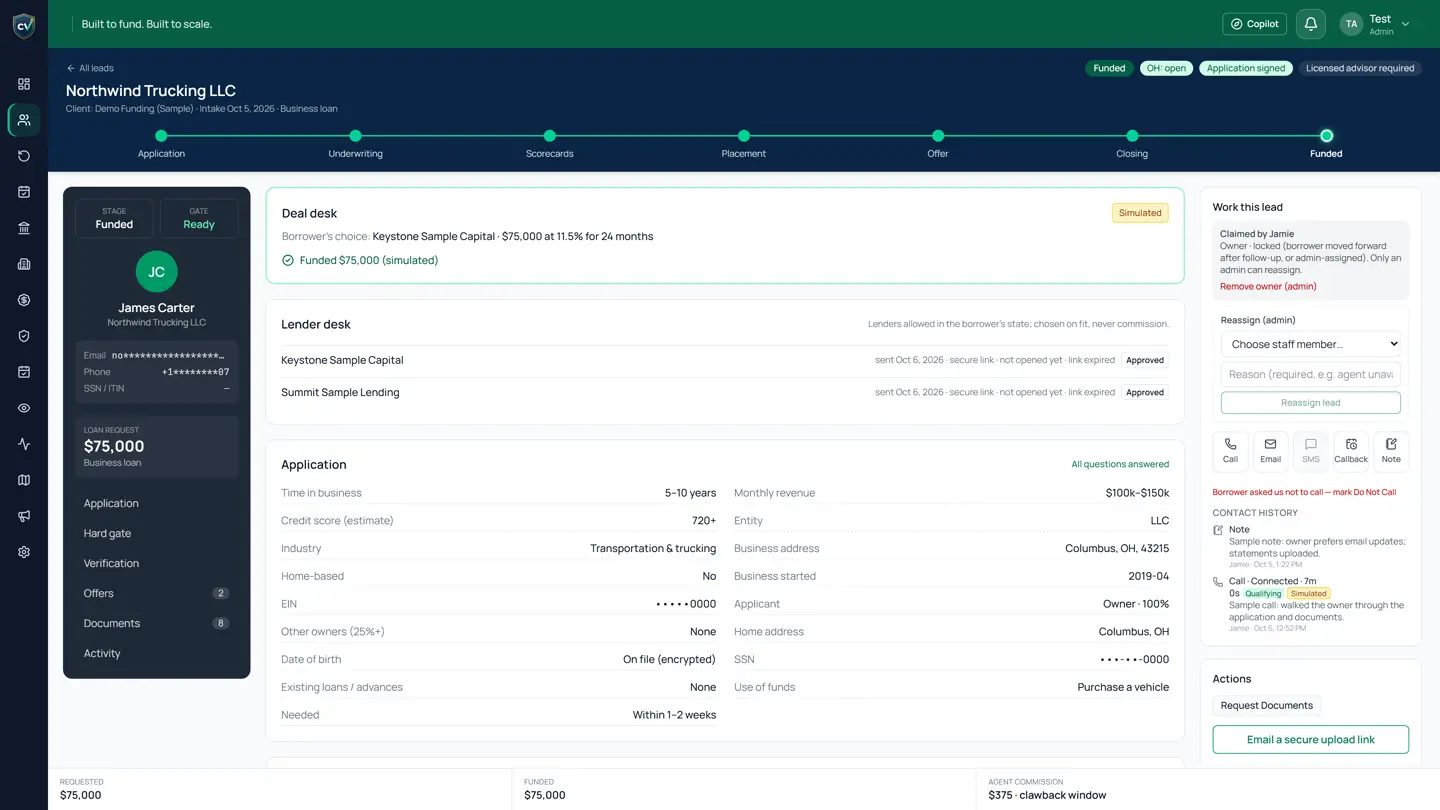This screenshot has height=810, width=1440.
Task: Click the Keystone Sample Capital lender row
Action: [x=725, y=360]
